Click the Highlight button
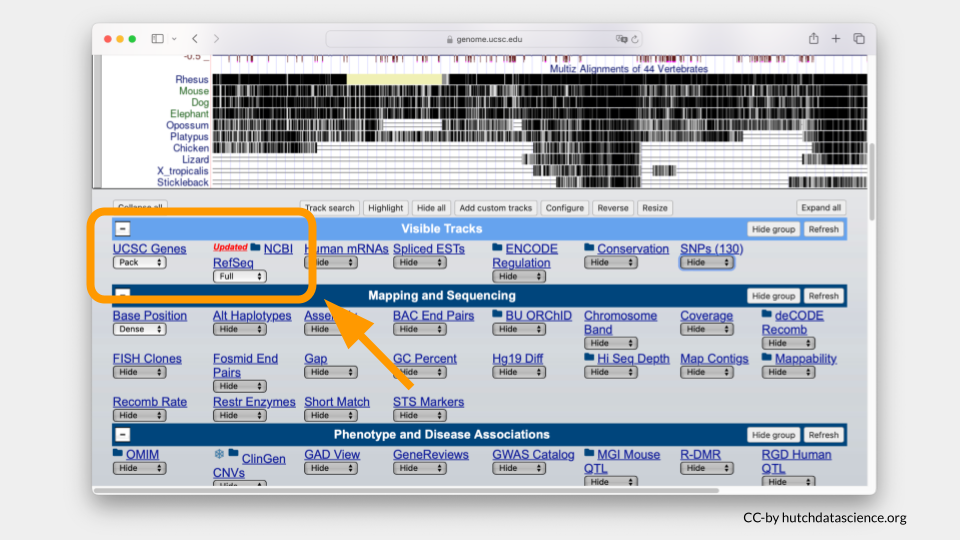Screen dimensions: 960x540 (x=386, y=208)
